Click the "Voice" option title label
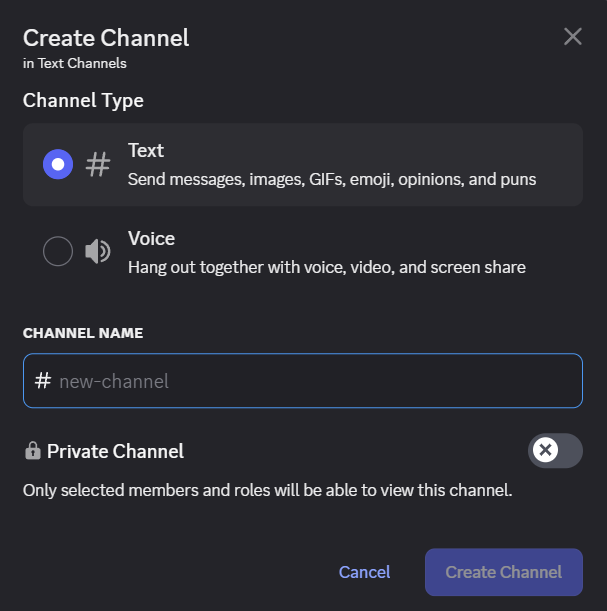607x611 pixels. 151,239
